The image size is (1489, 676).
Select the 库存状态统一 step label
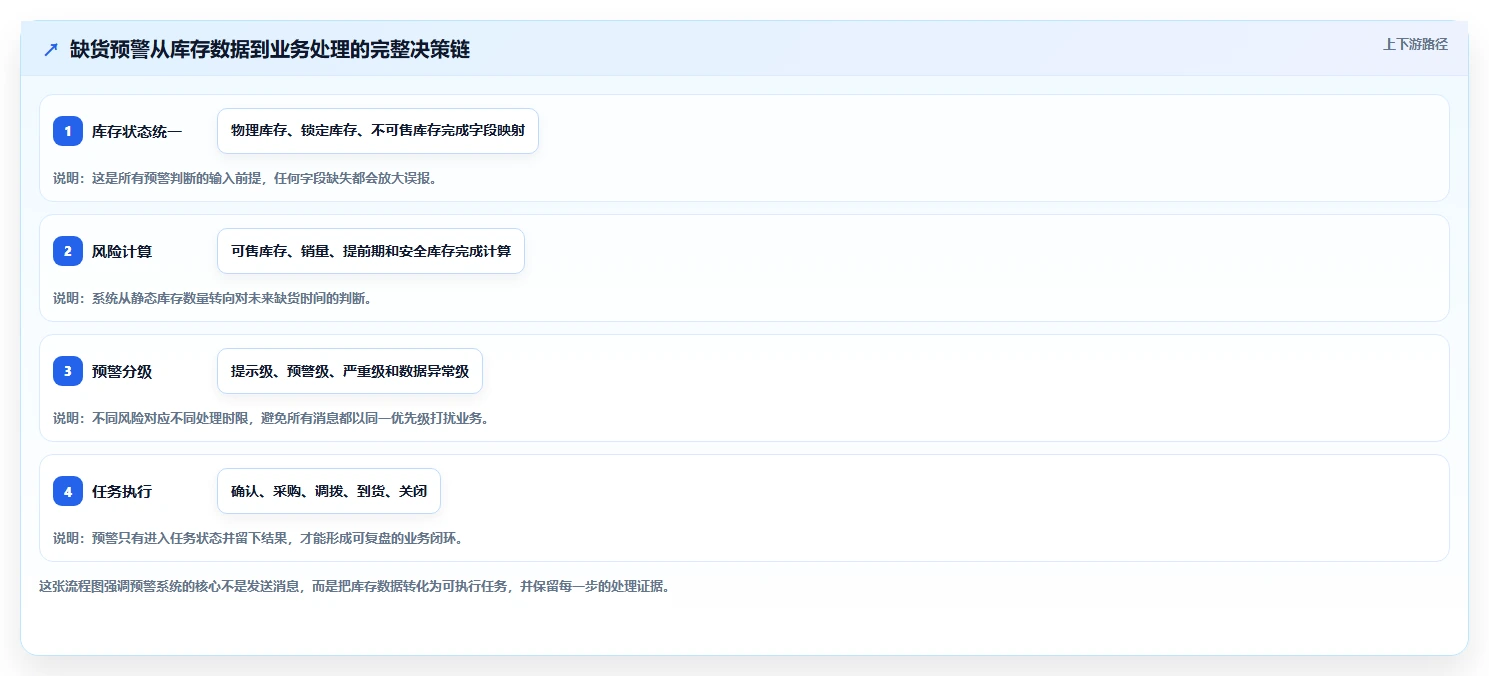point(137,131)
